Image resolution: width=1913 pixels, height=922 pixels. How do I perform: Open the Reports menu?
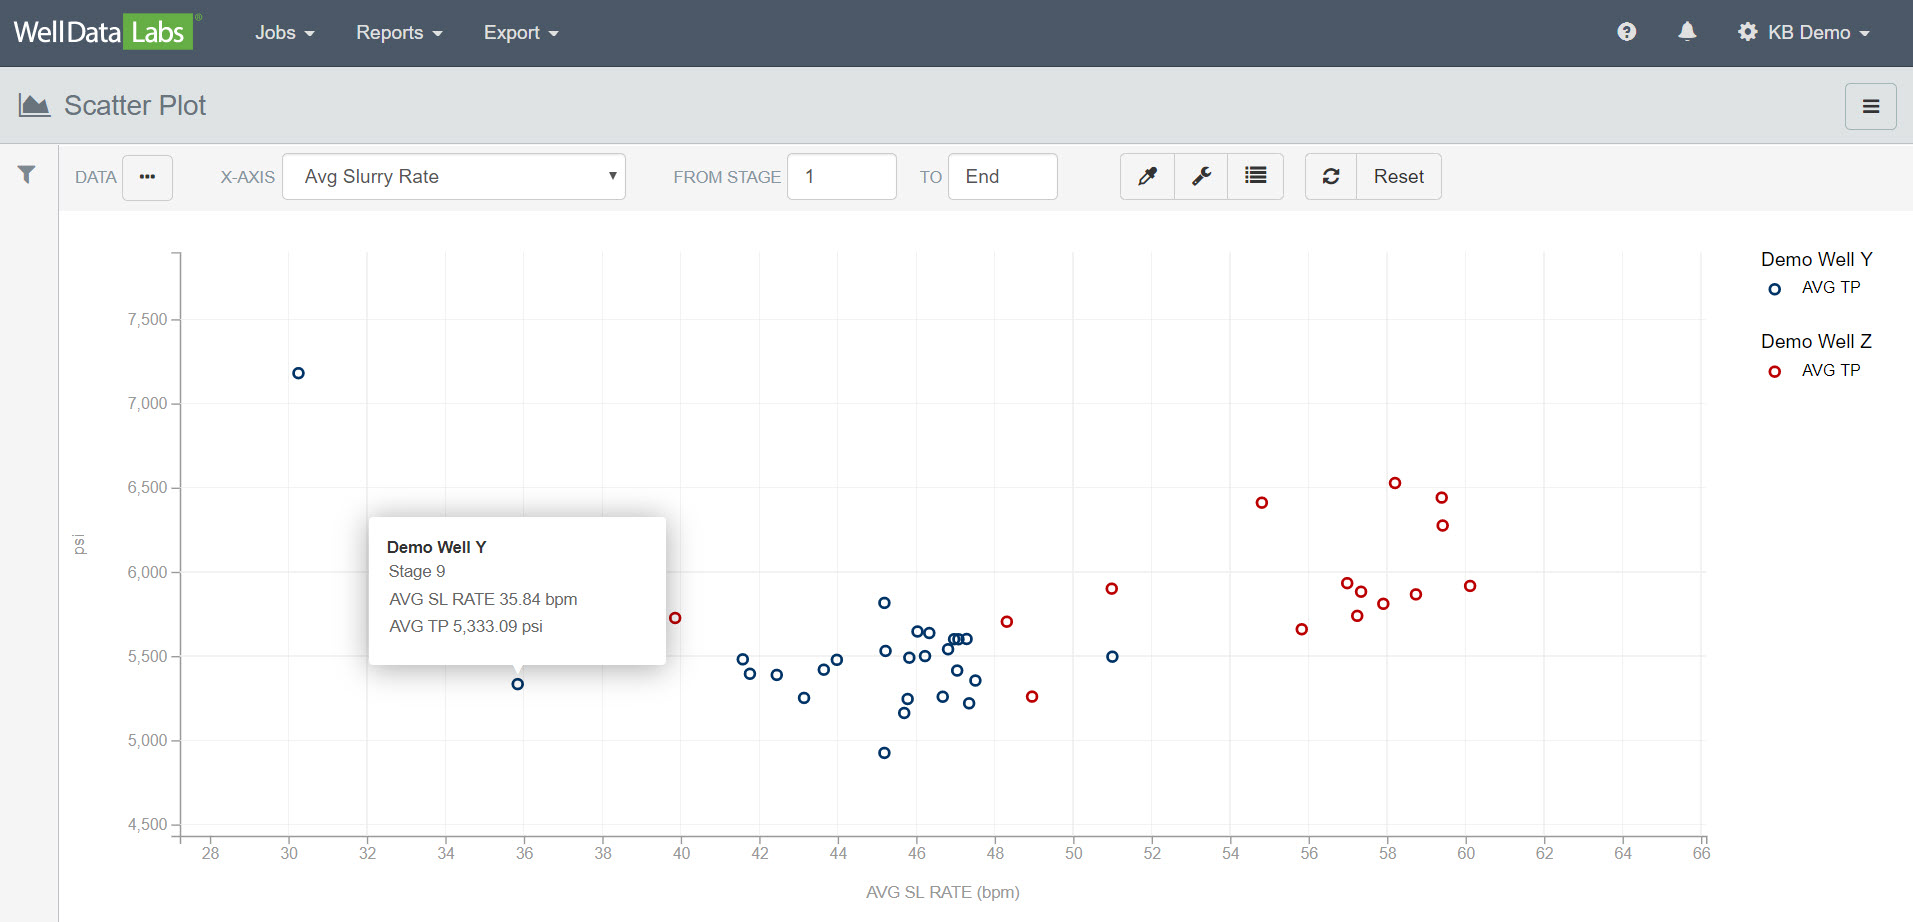(x=398, y=33)
